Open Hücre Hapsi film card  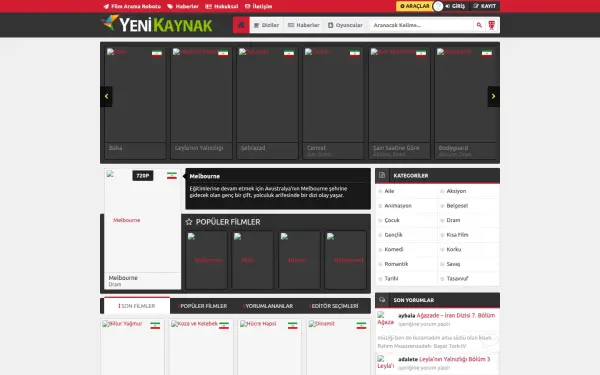pyautogui.click(x=269, y=347)
